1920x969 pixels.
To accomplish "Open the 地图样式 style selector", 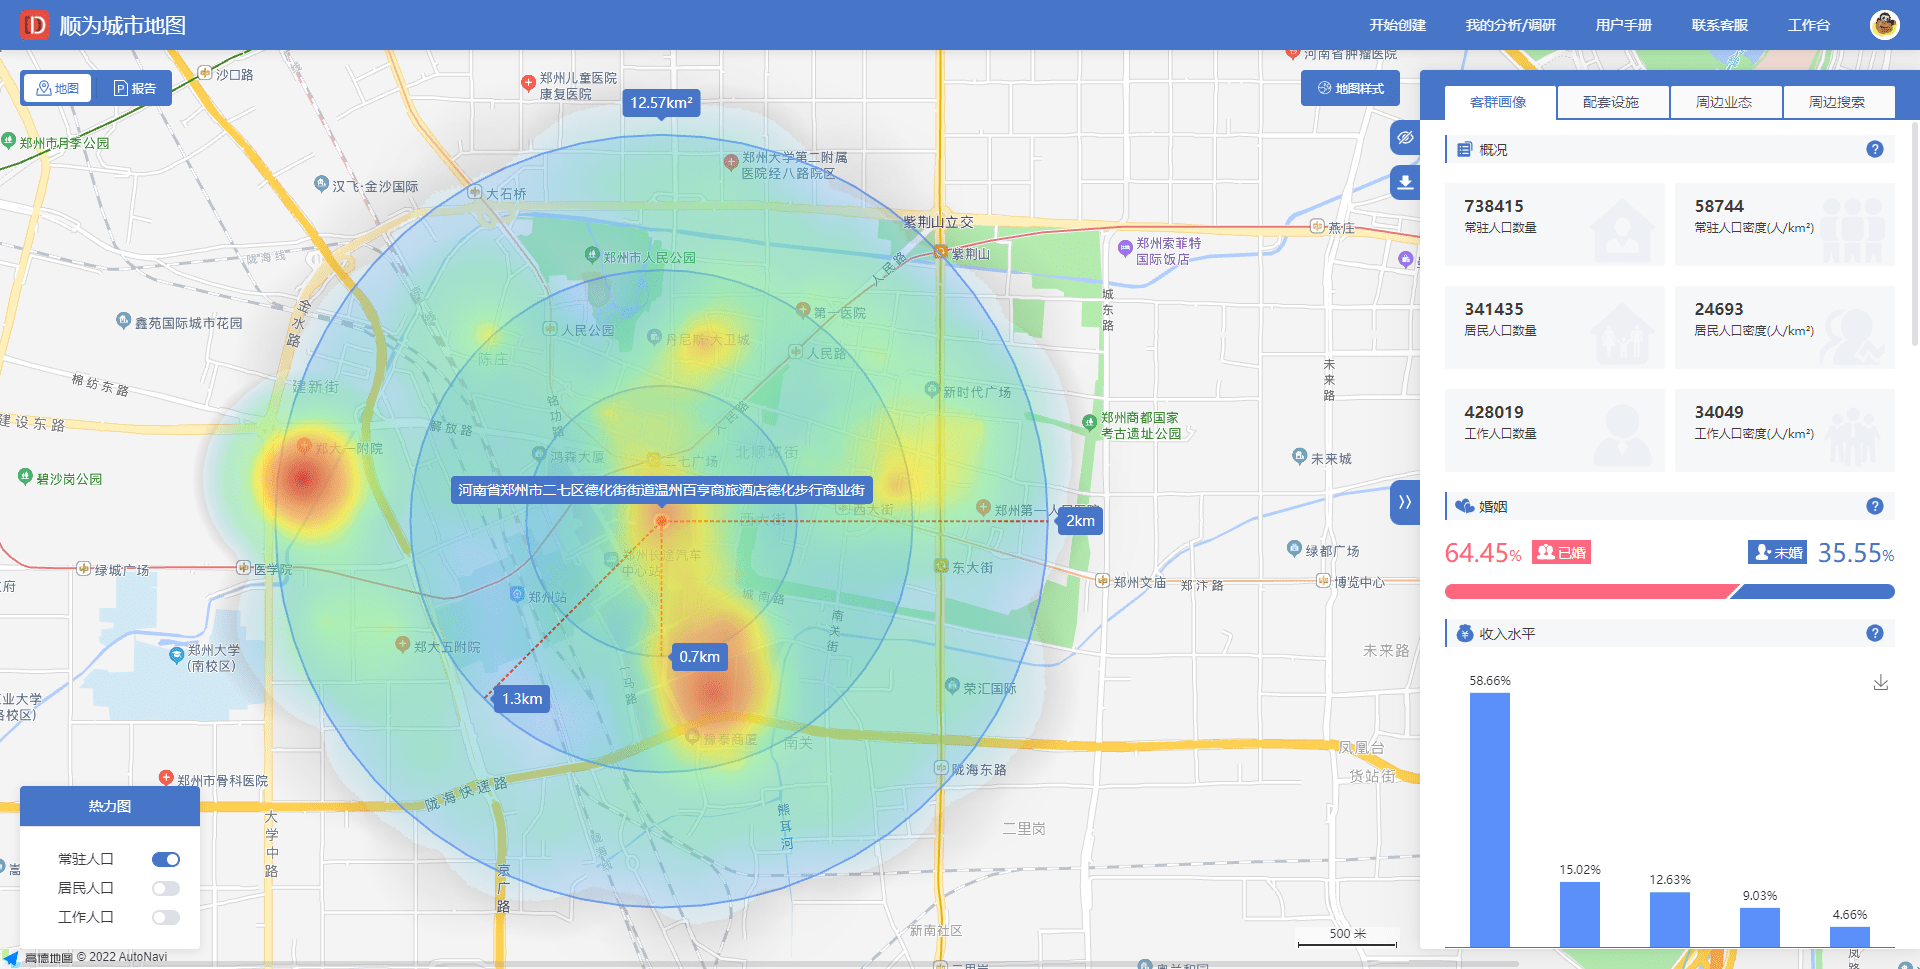I will 1350,88.
